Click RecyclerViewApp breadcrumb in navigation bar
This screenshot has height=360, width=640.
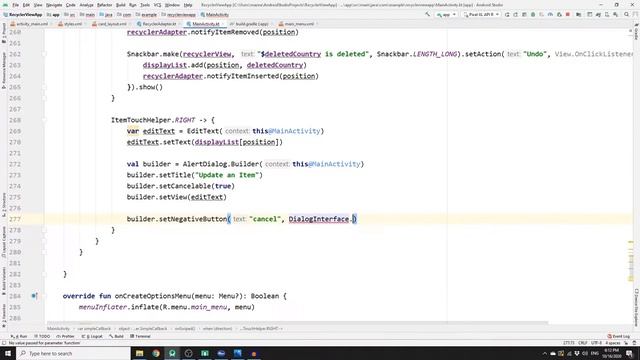[x=23, y=15]
